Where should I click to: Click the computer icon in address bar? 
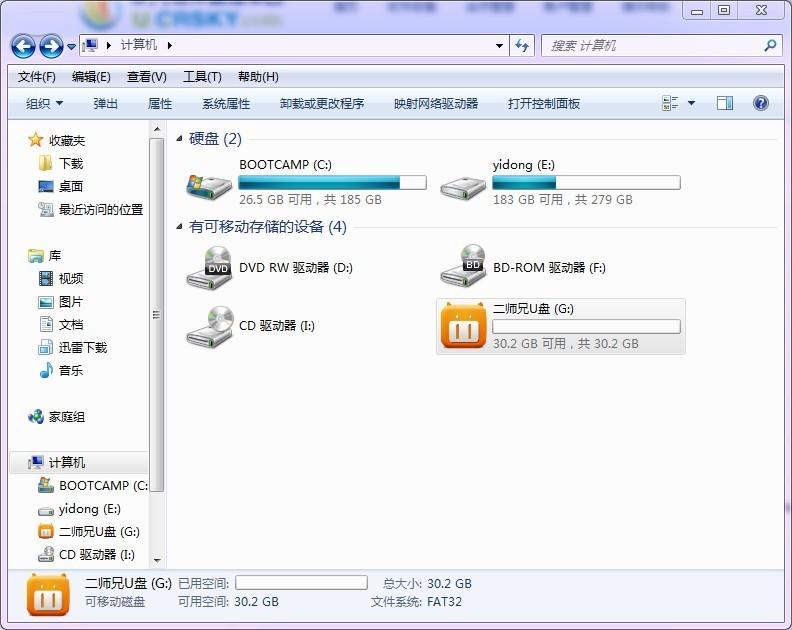tap(90, 45)
